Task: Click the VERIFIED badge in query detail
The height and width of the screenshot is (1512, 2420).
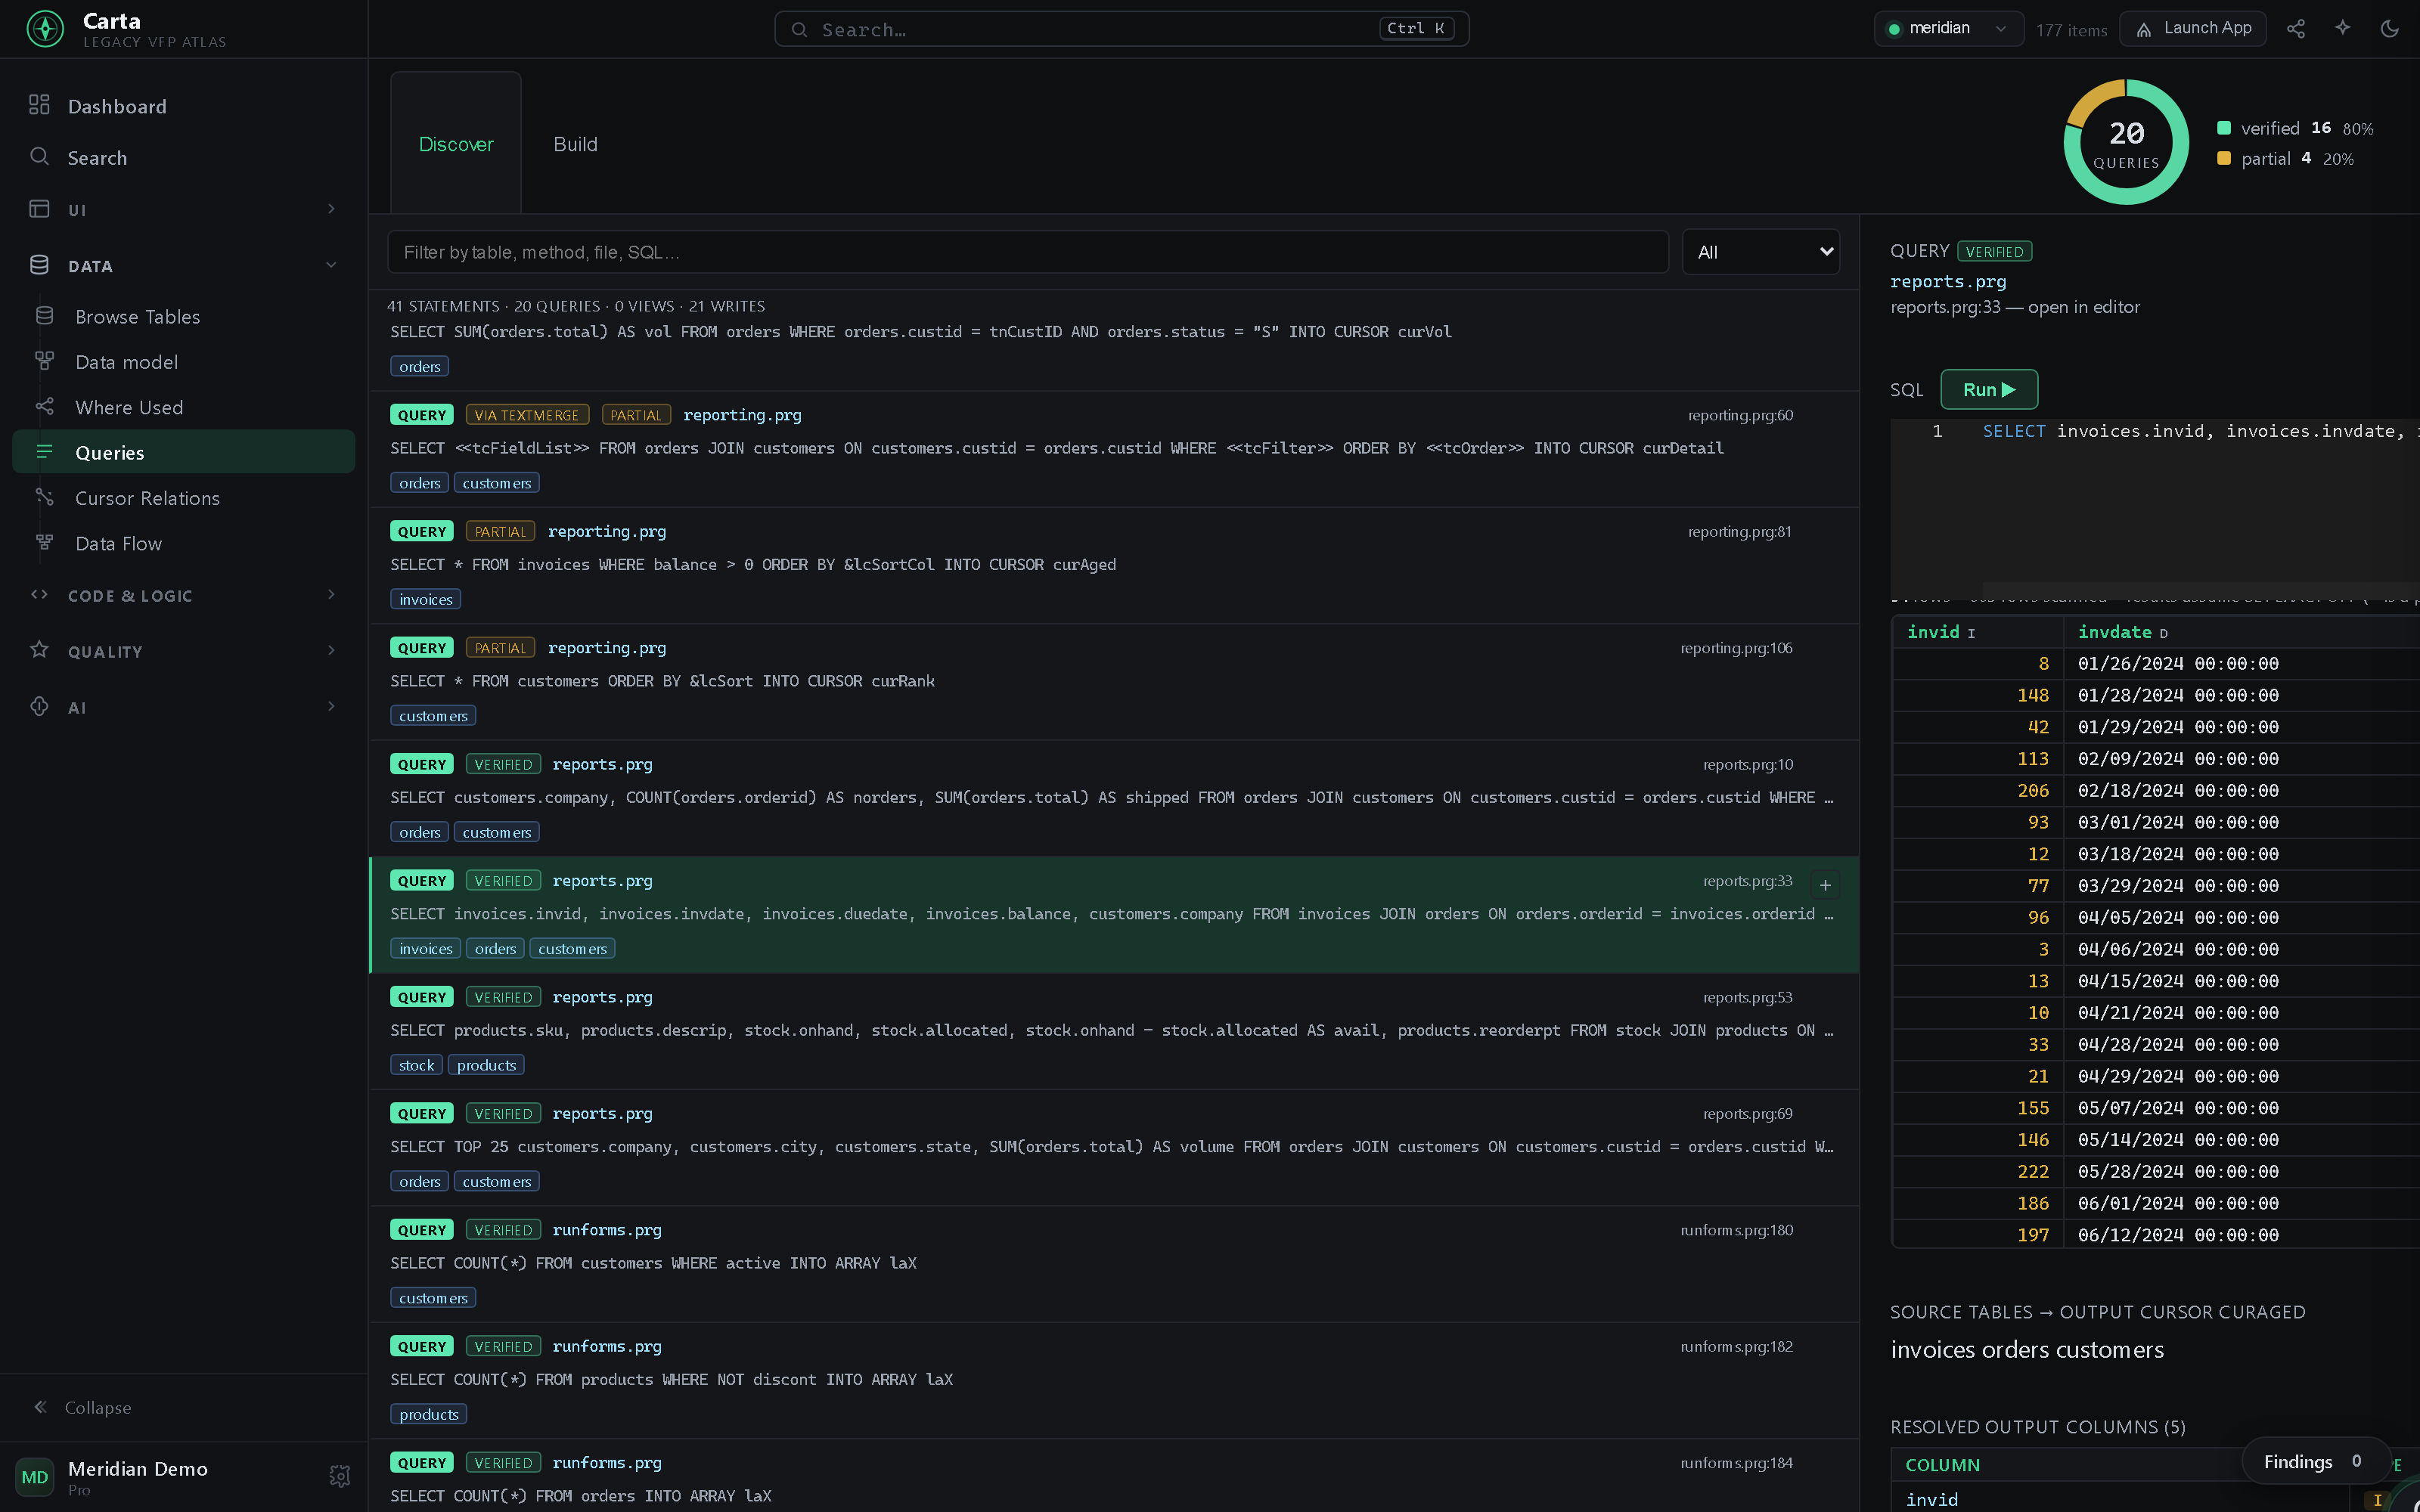Action: click(1994, 251)
